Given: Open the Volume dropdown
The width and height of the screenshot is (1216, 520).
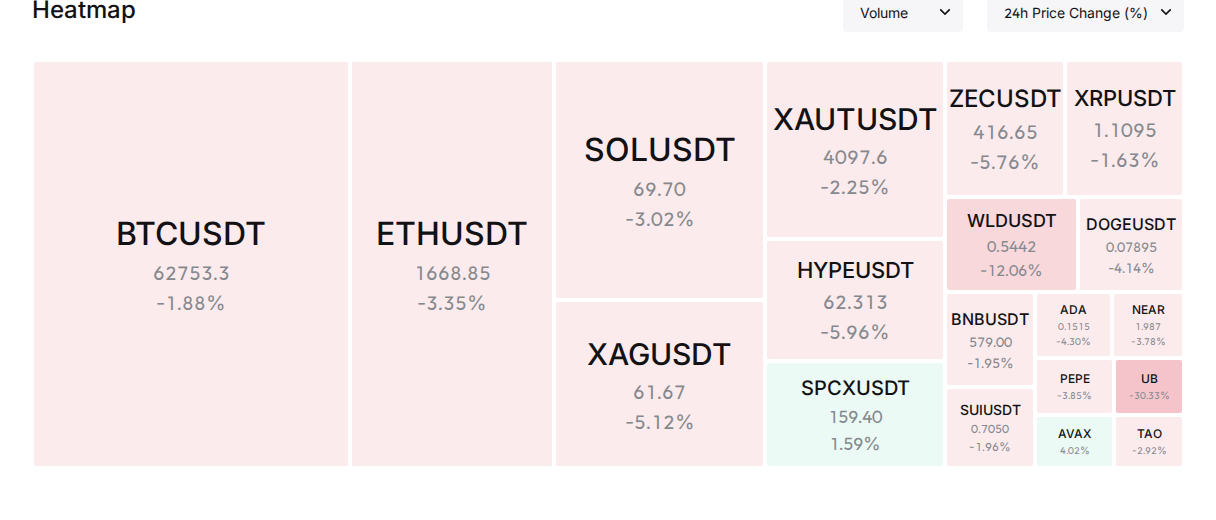Looking at the screenshot, I should coord(903,13).
